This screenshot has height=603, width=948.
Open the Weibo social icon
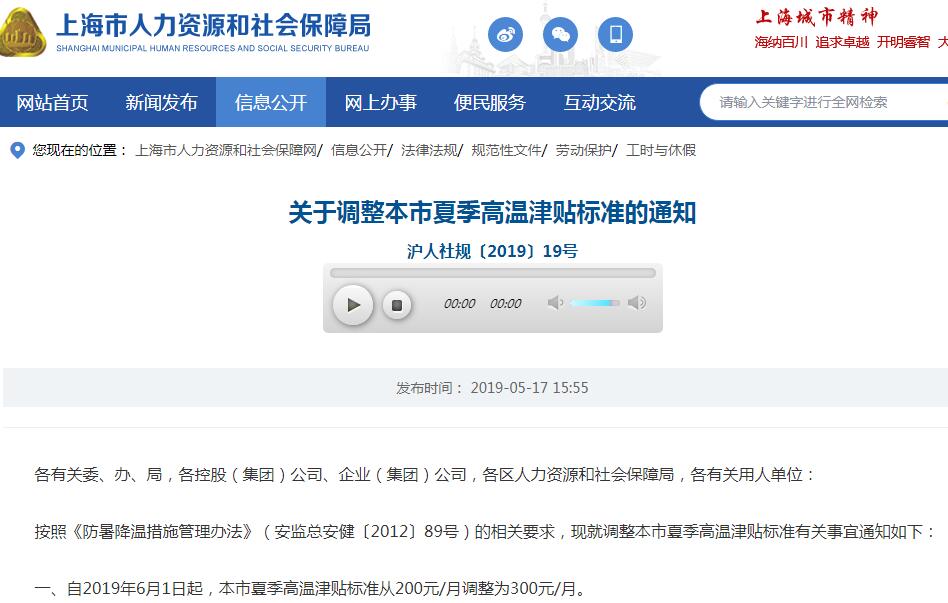505,34
